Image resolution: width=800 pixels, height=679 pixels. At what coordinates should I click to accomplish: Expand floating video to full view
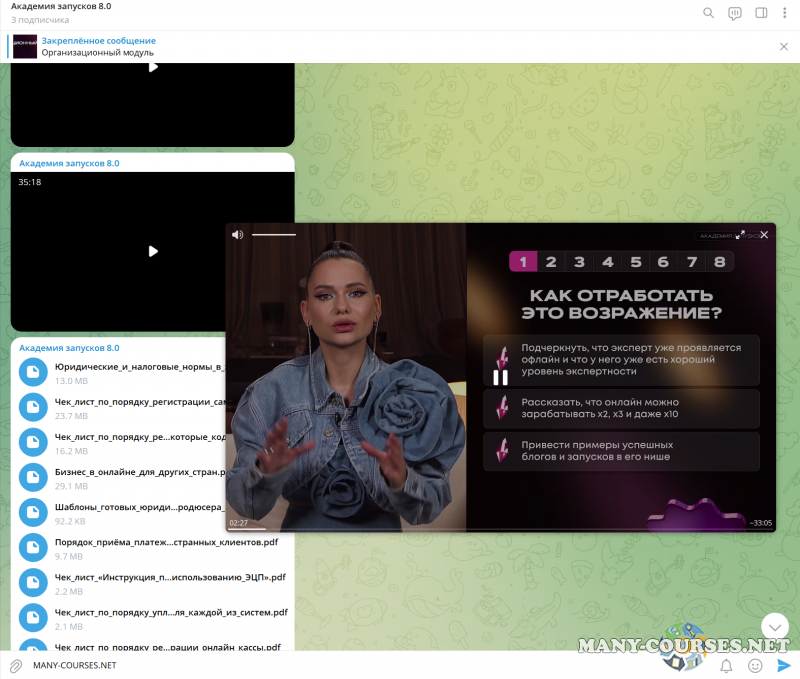point(740,235)
